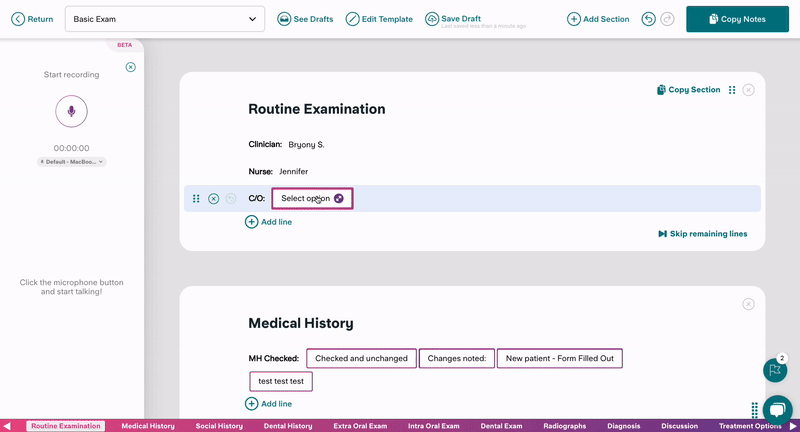Image resolution: width=800 pixels, height=432 pixels.
Task: Toggle the 'Changes noted:' option
Action: (456, 358)
